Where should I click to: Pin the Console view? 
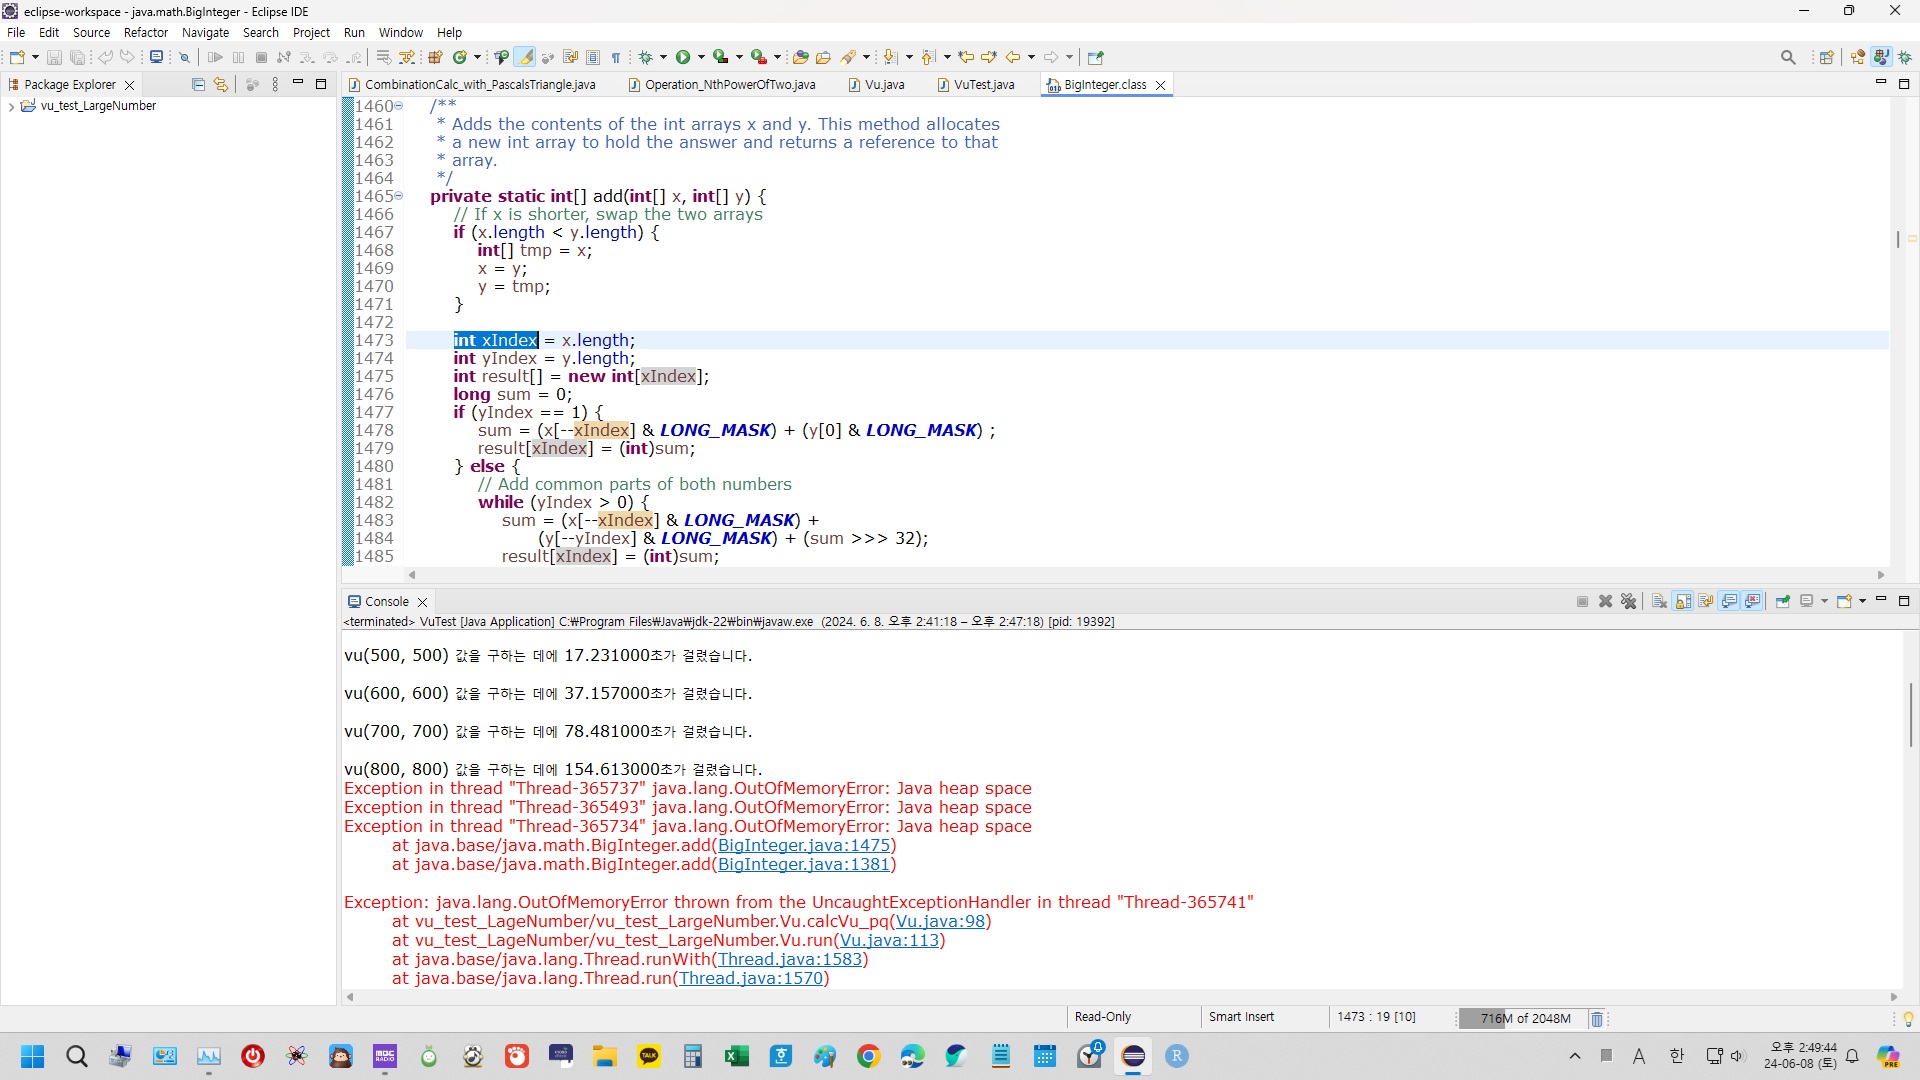1783,601
